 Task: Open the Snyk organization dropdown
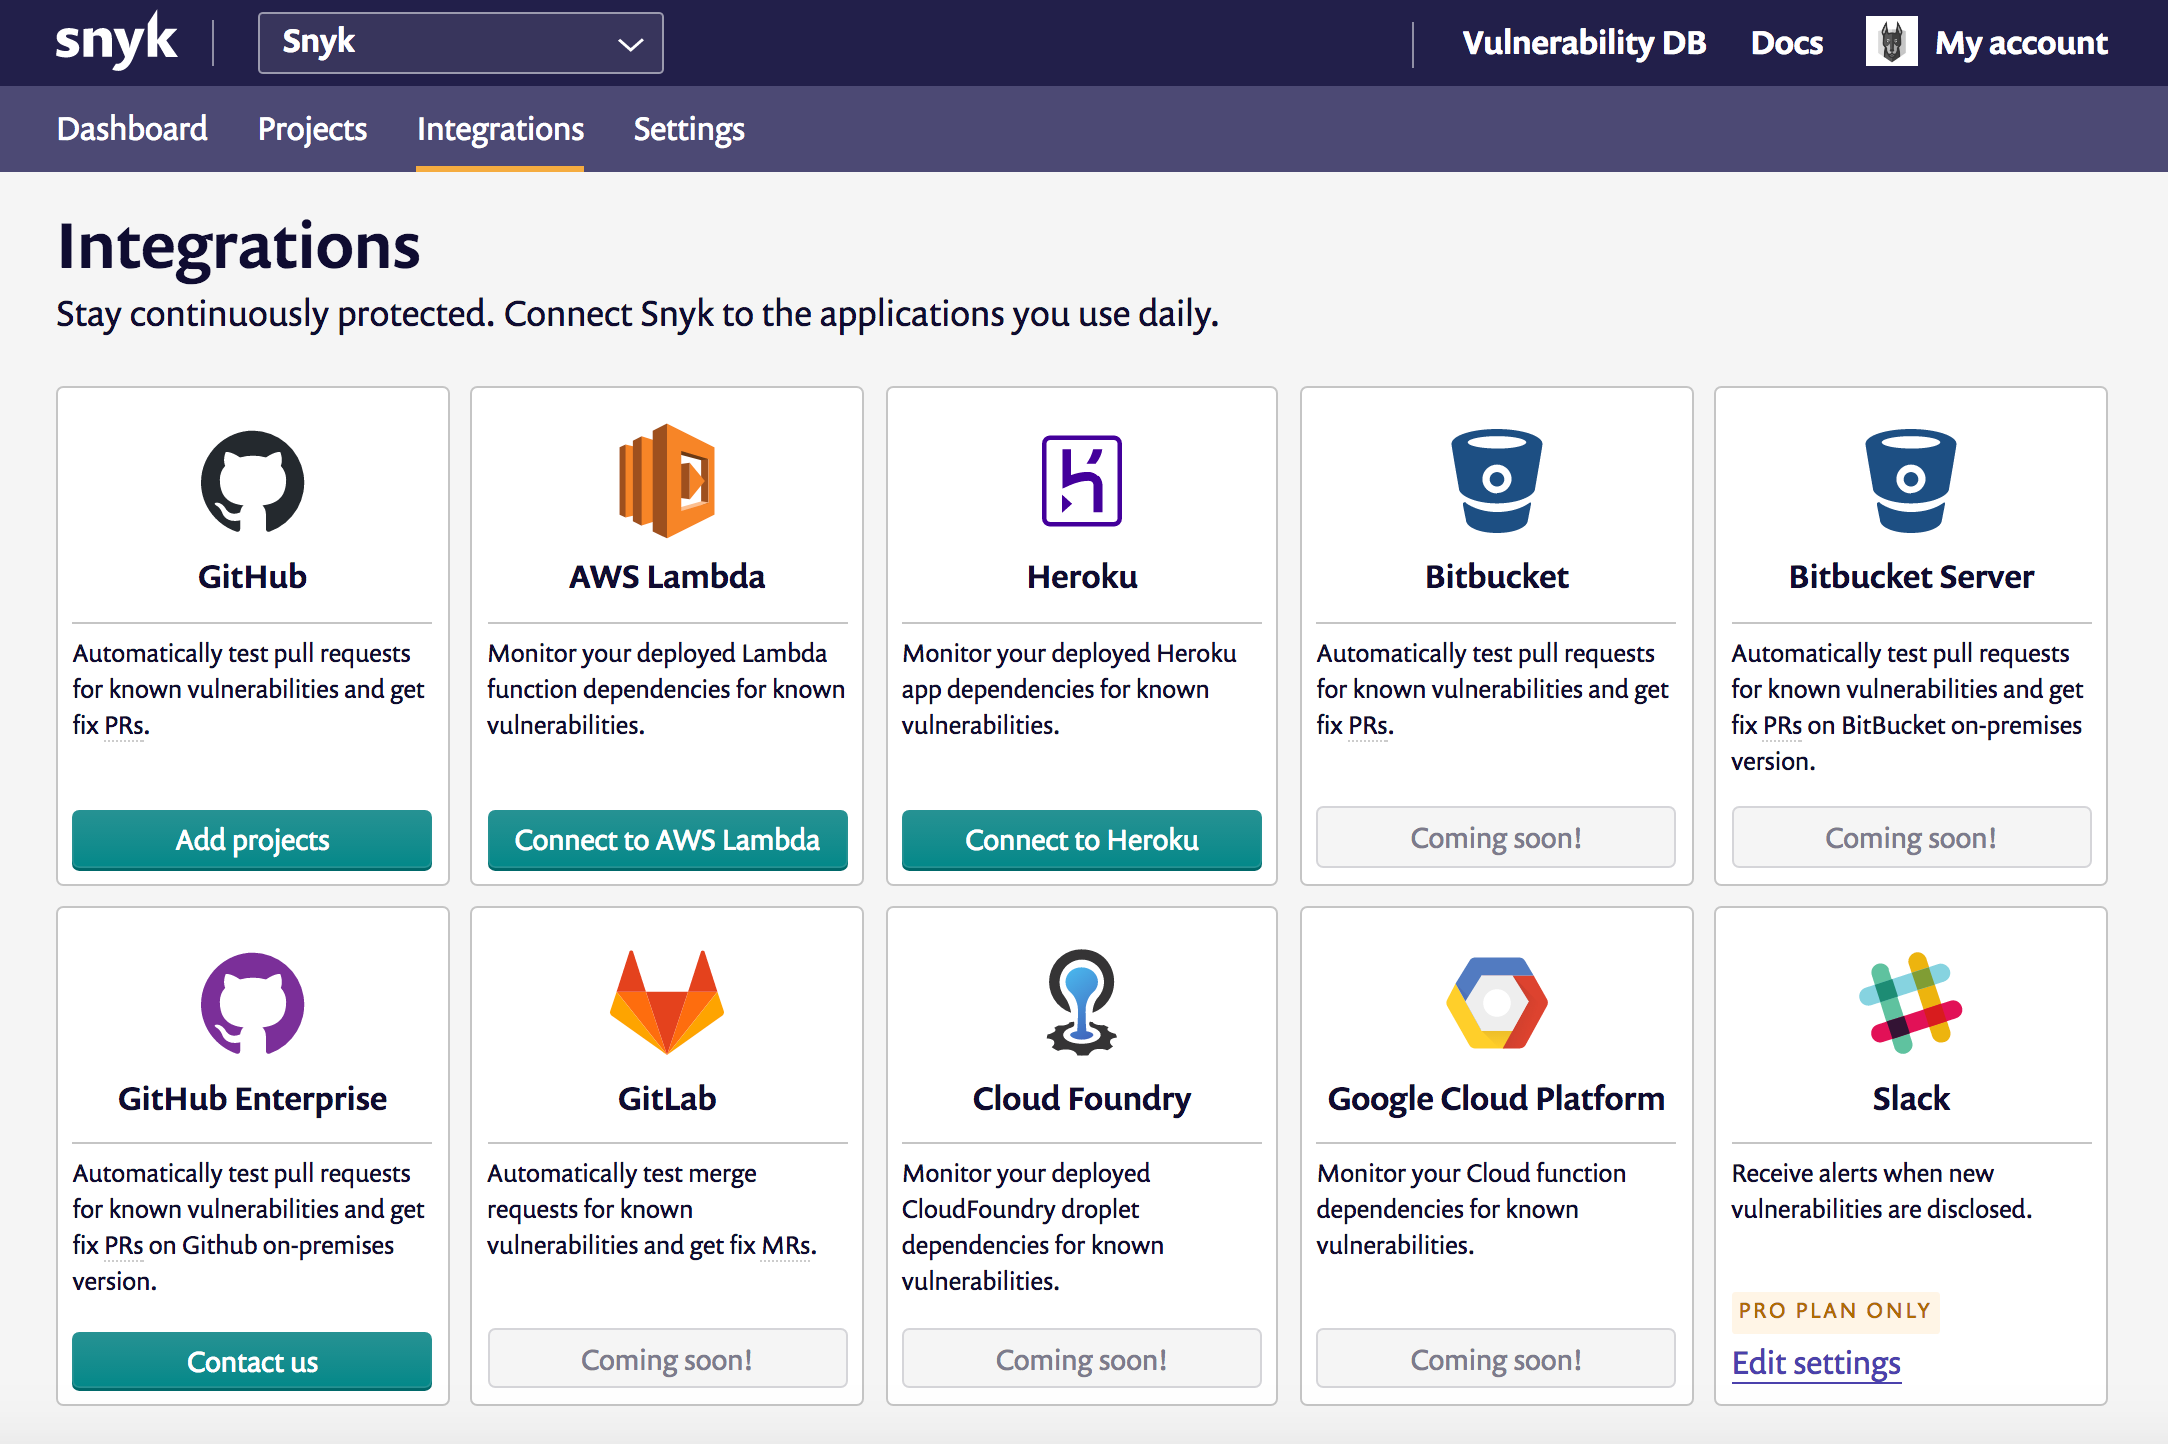[460, 43]
